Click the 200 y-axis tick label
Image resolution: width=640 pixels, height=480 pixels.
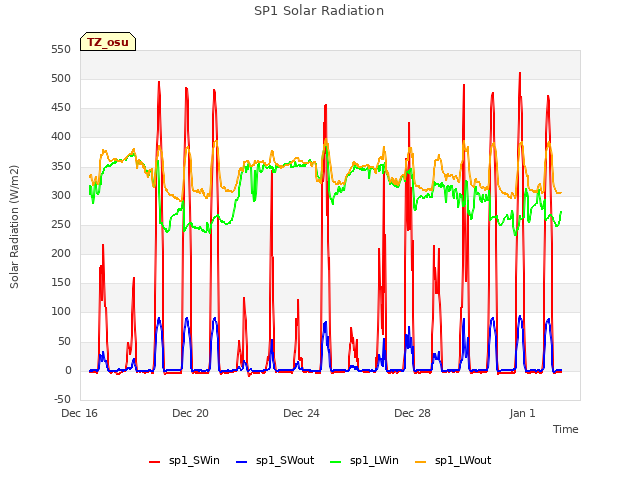(61, 253)
